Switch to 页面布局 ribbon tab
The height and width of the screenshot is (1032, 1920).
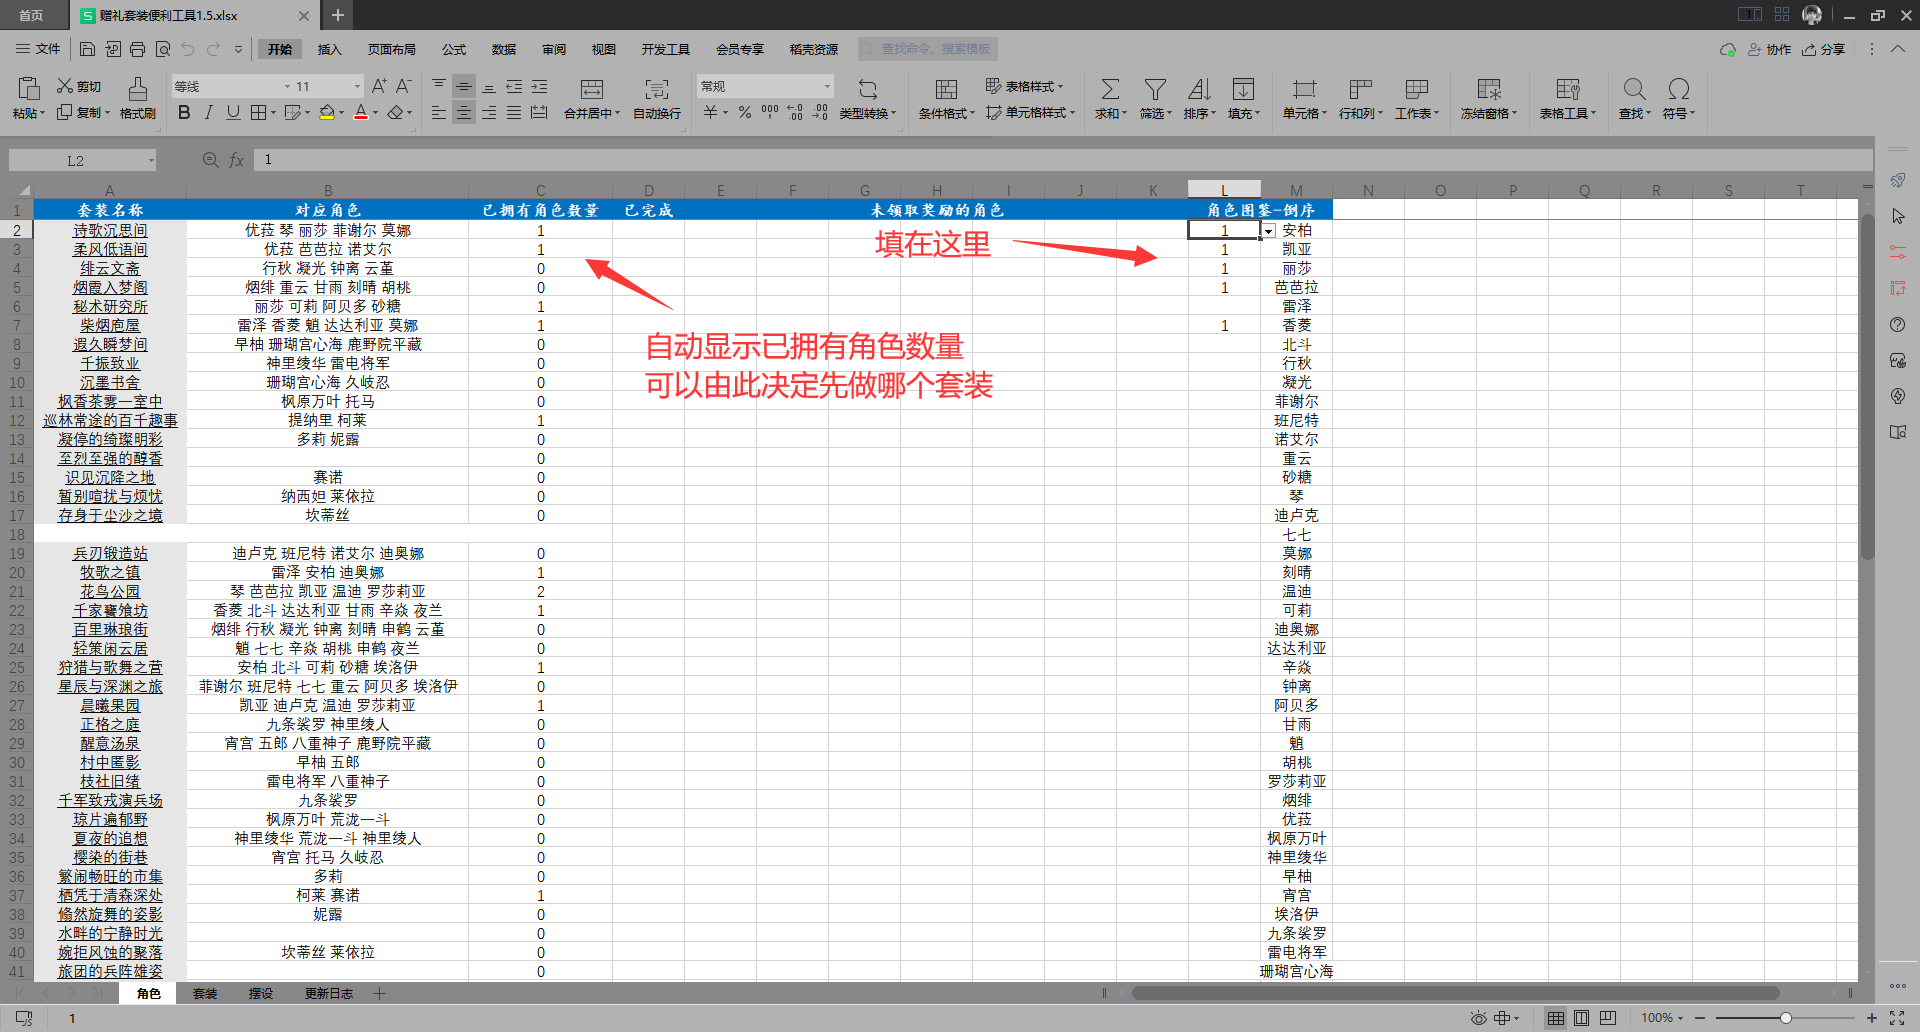[x=391, y=49]
